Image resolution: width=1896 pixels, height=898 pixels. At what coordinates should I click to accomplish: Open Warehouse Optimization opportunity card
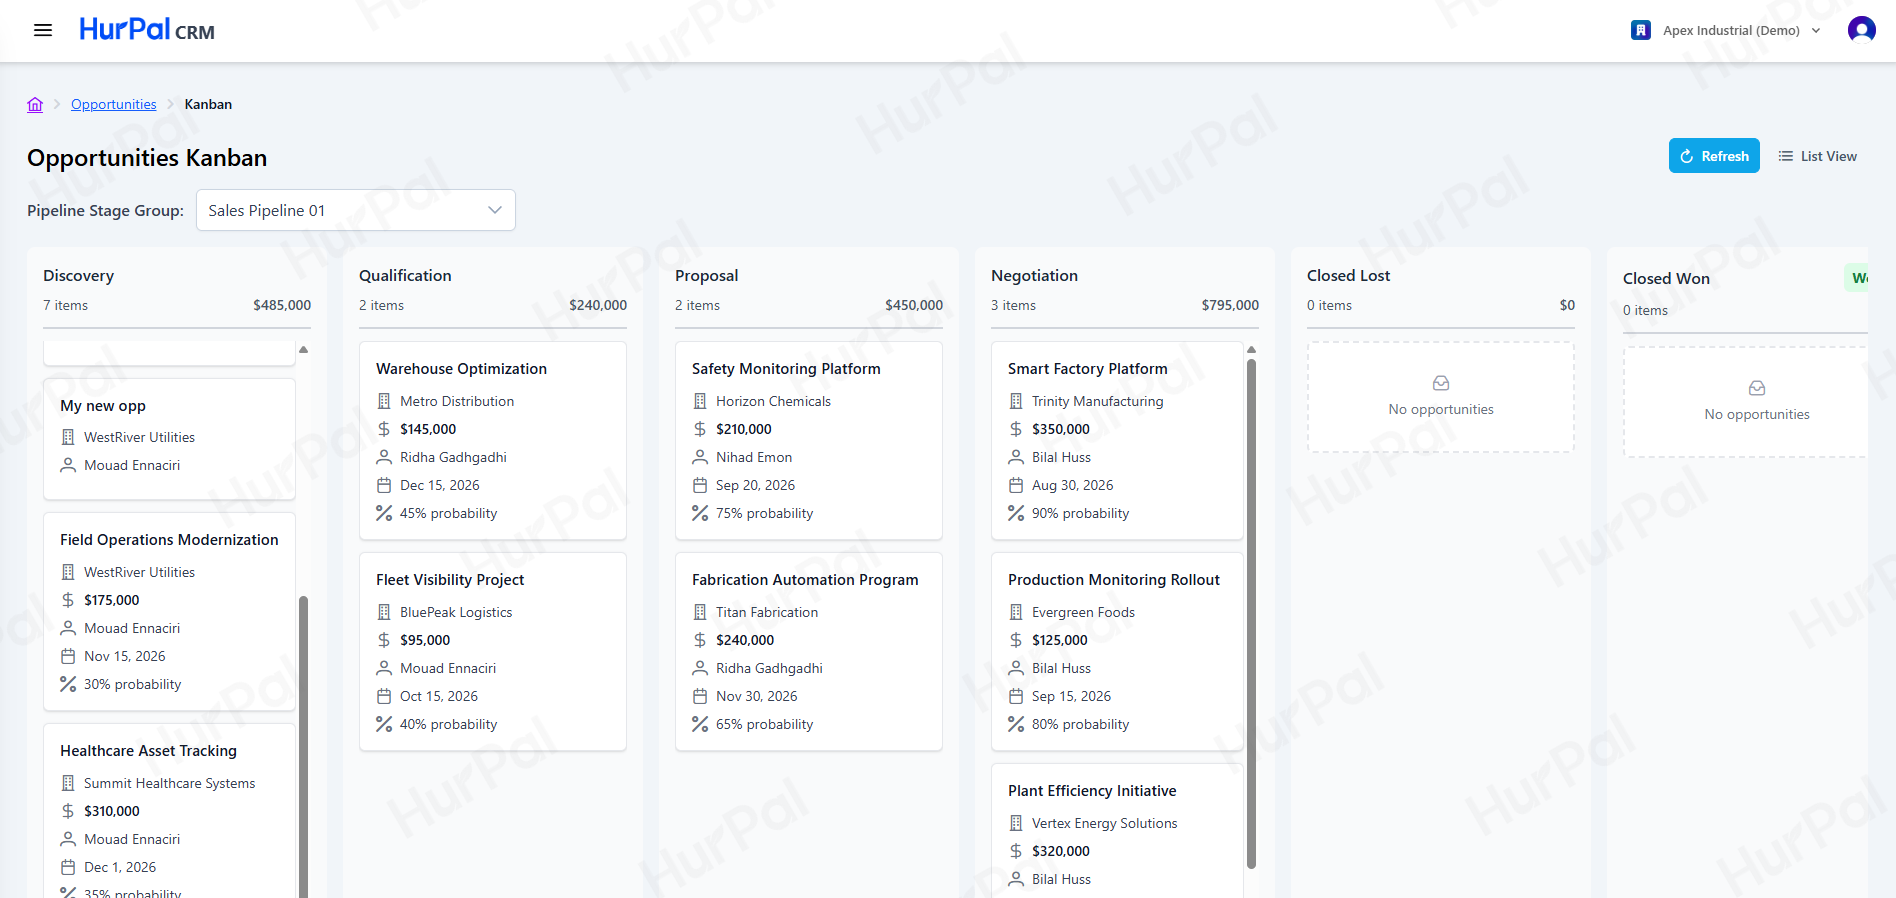493,440
